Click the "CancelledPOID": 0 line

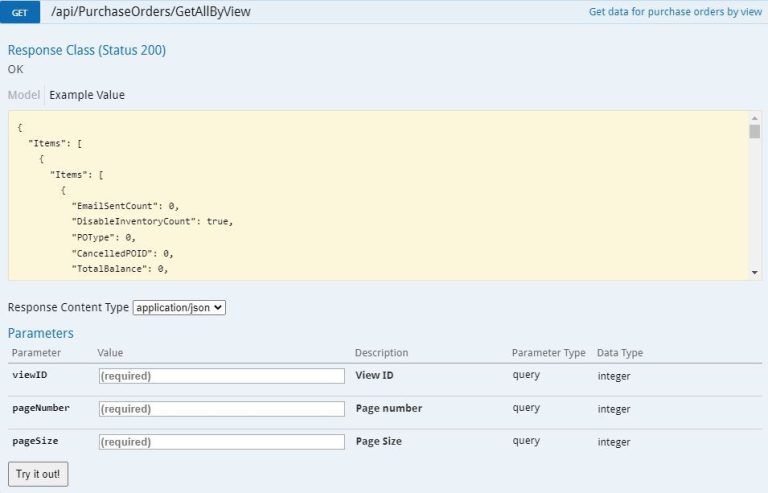point(122,253)
